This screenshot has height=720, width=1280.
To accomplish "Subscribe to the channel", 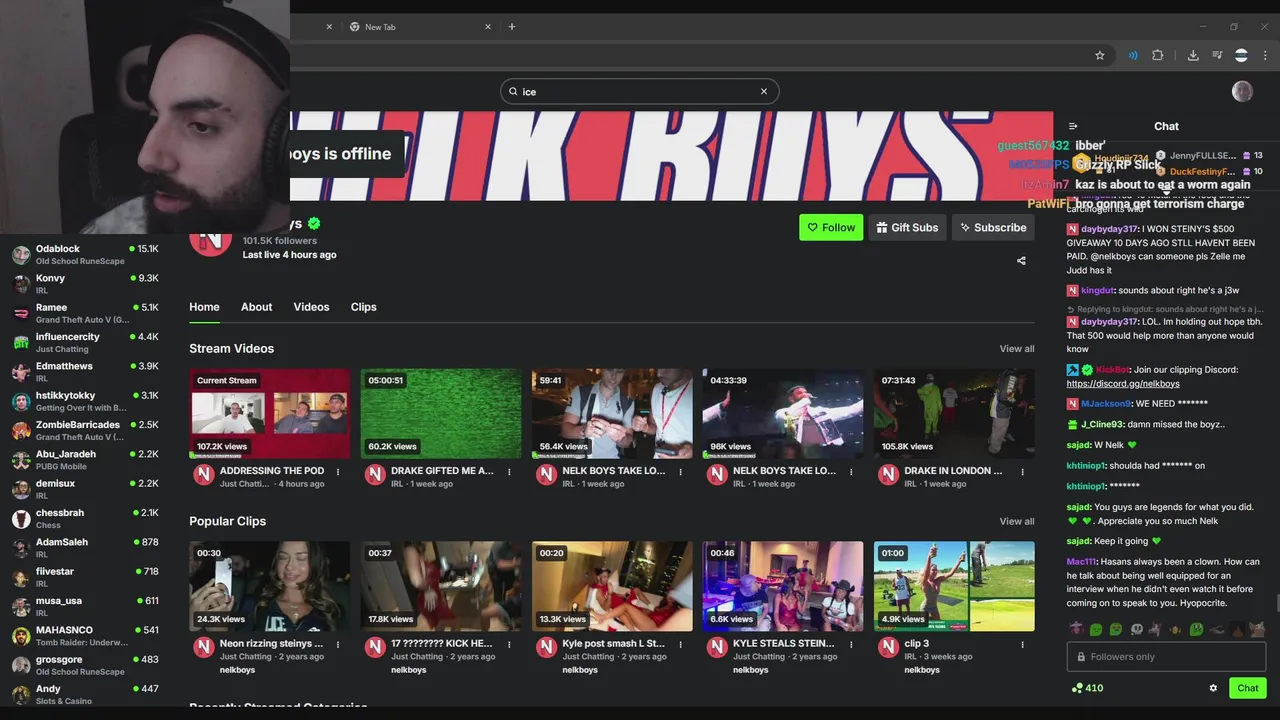I will pyautogui.click(x=993, y=227).
